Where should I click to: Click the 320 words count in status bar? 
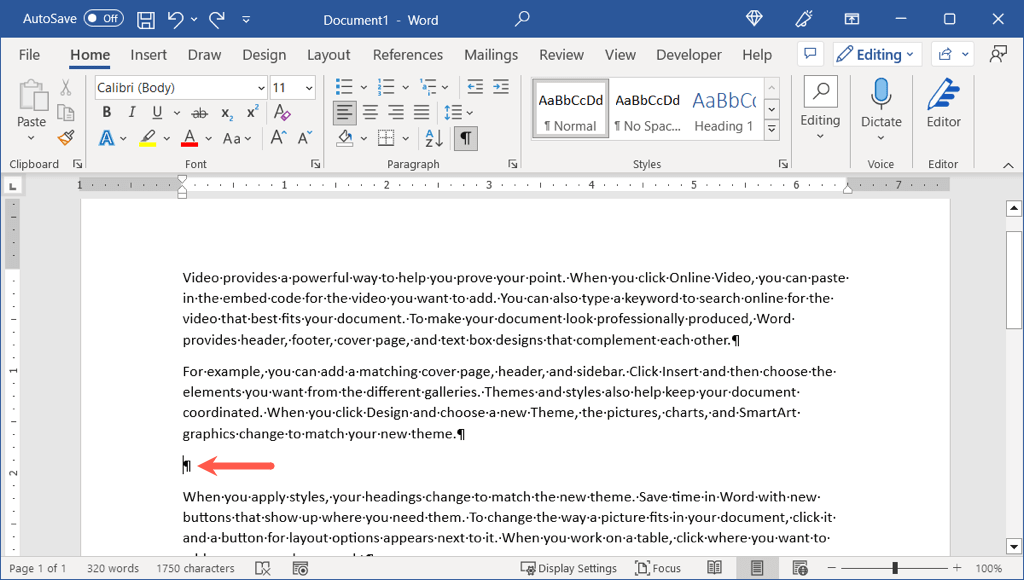click(112, 568)
